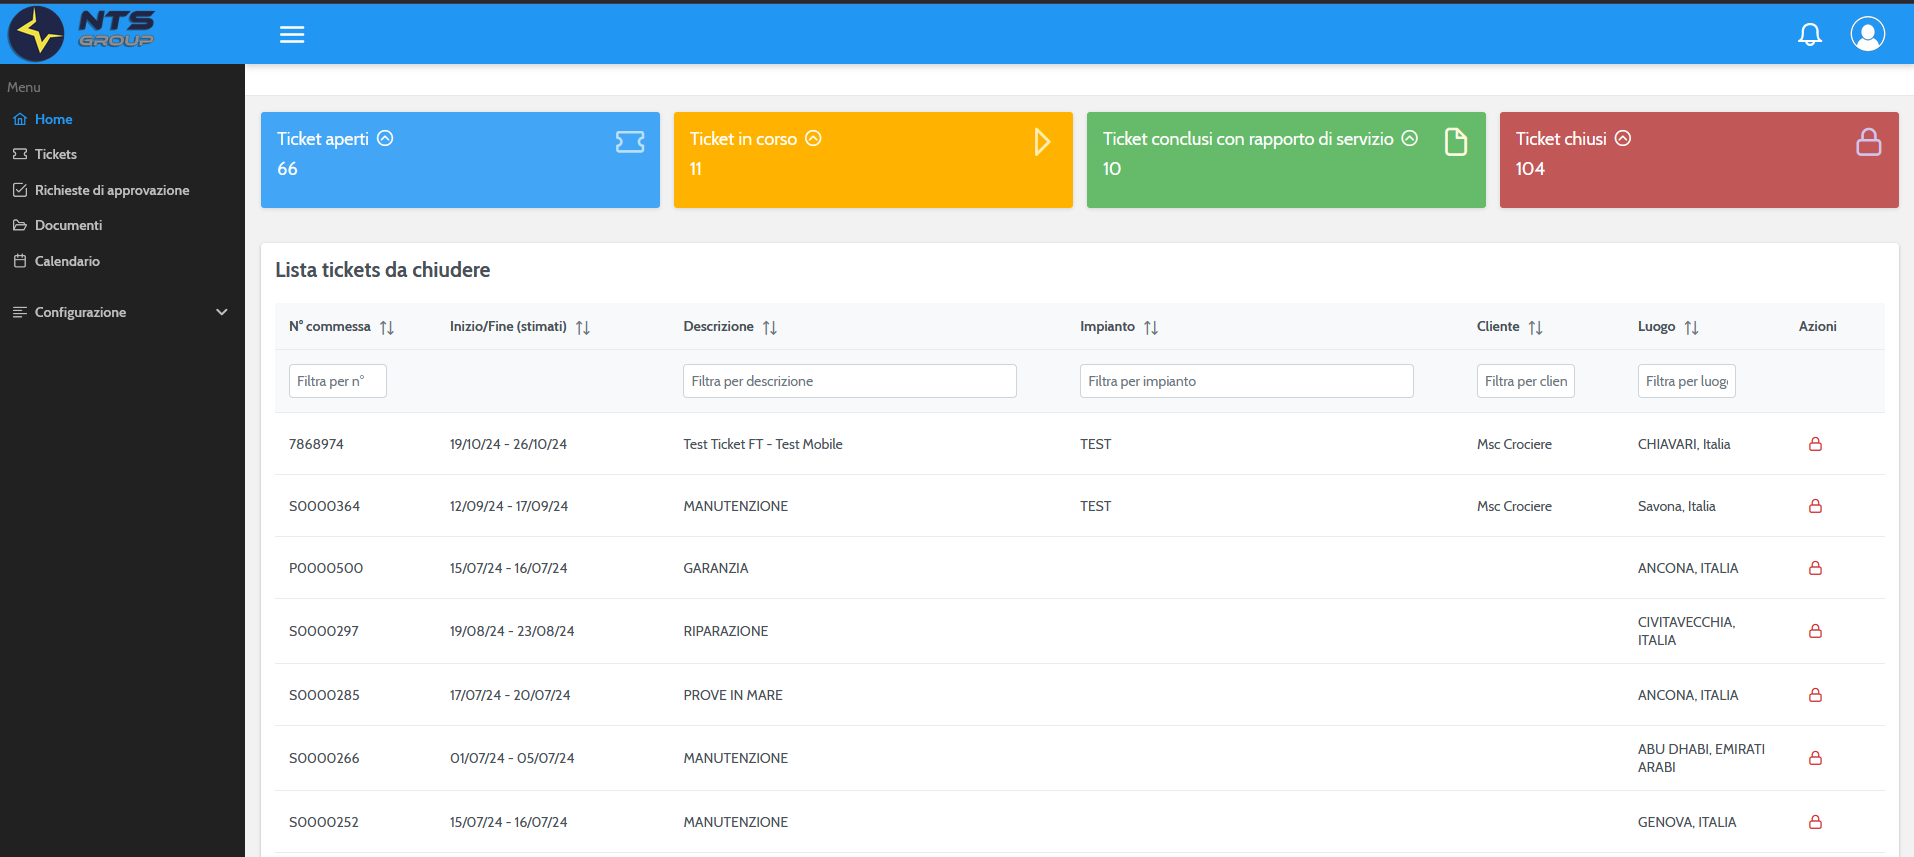Expand Ticket chiusi card chevron
The width and height of the screenshot is (1914, 857).
(1622, 139)
